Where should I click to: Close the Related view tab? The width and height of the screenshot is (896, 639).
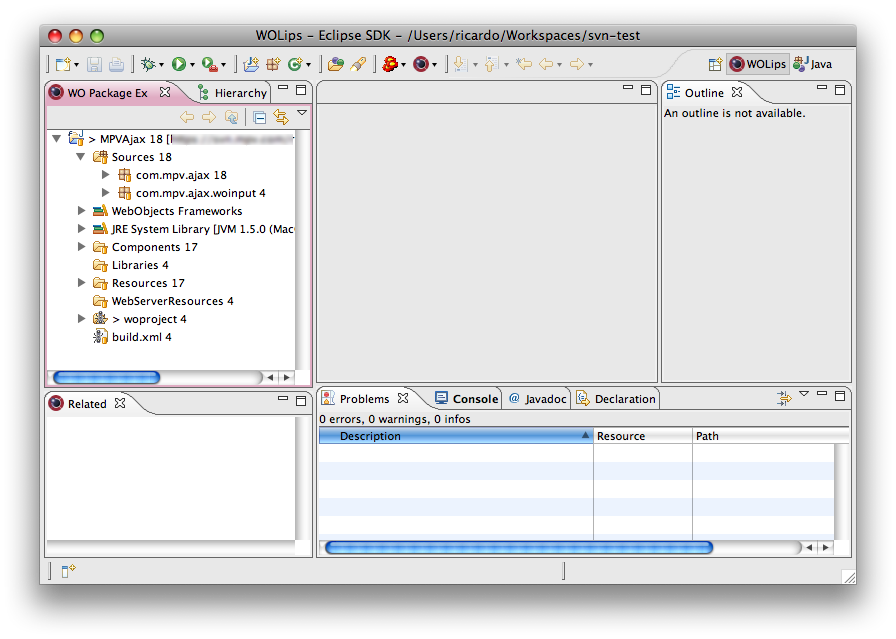(x=120, y=403)
